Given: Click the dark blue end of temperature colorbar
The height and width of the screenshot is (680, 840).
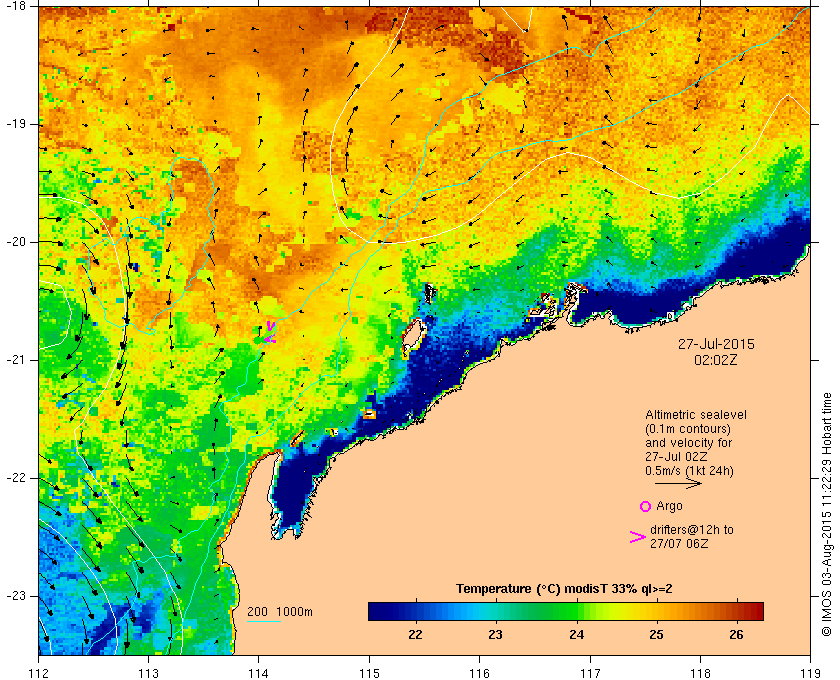Looking at the screenshot, I should pyautogui.click(x=378, y=611).
